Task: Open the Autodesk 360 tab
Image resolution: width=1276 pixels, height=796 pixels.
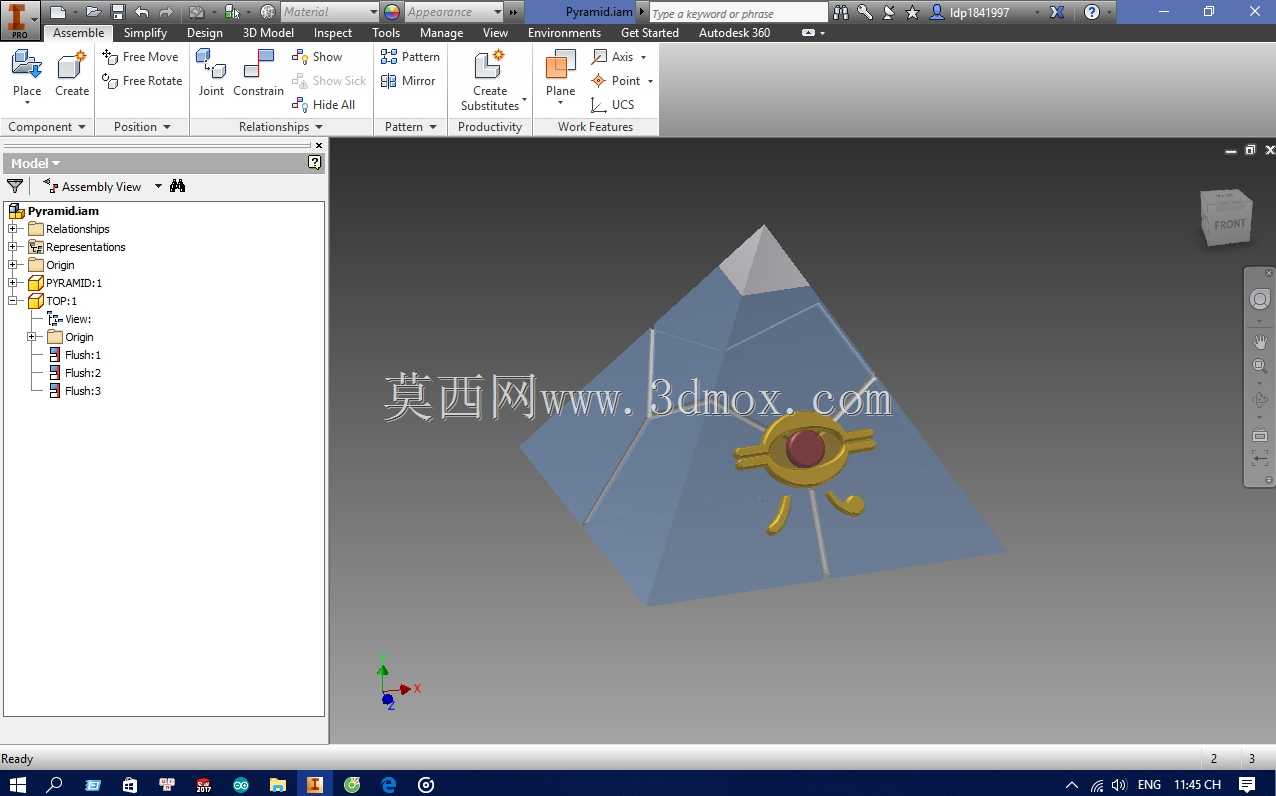Action: pyautogui.click(x=734, y=33)
